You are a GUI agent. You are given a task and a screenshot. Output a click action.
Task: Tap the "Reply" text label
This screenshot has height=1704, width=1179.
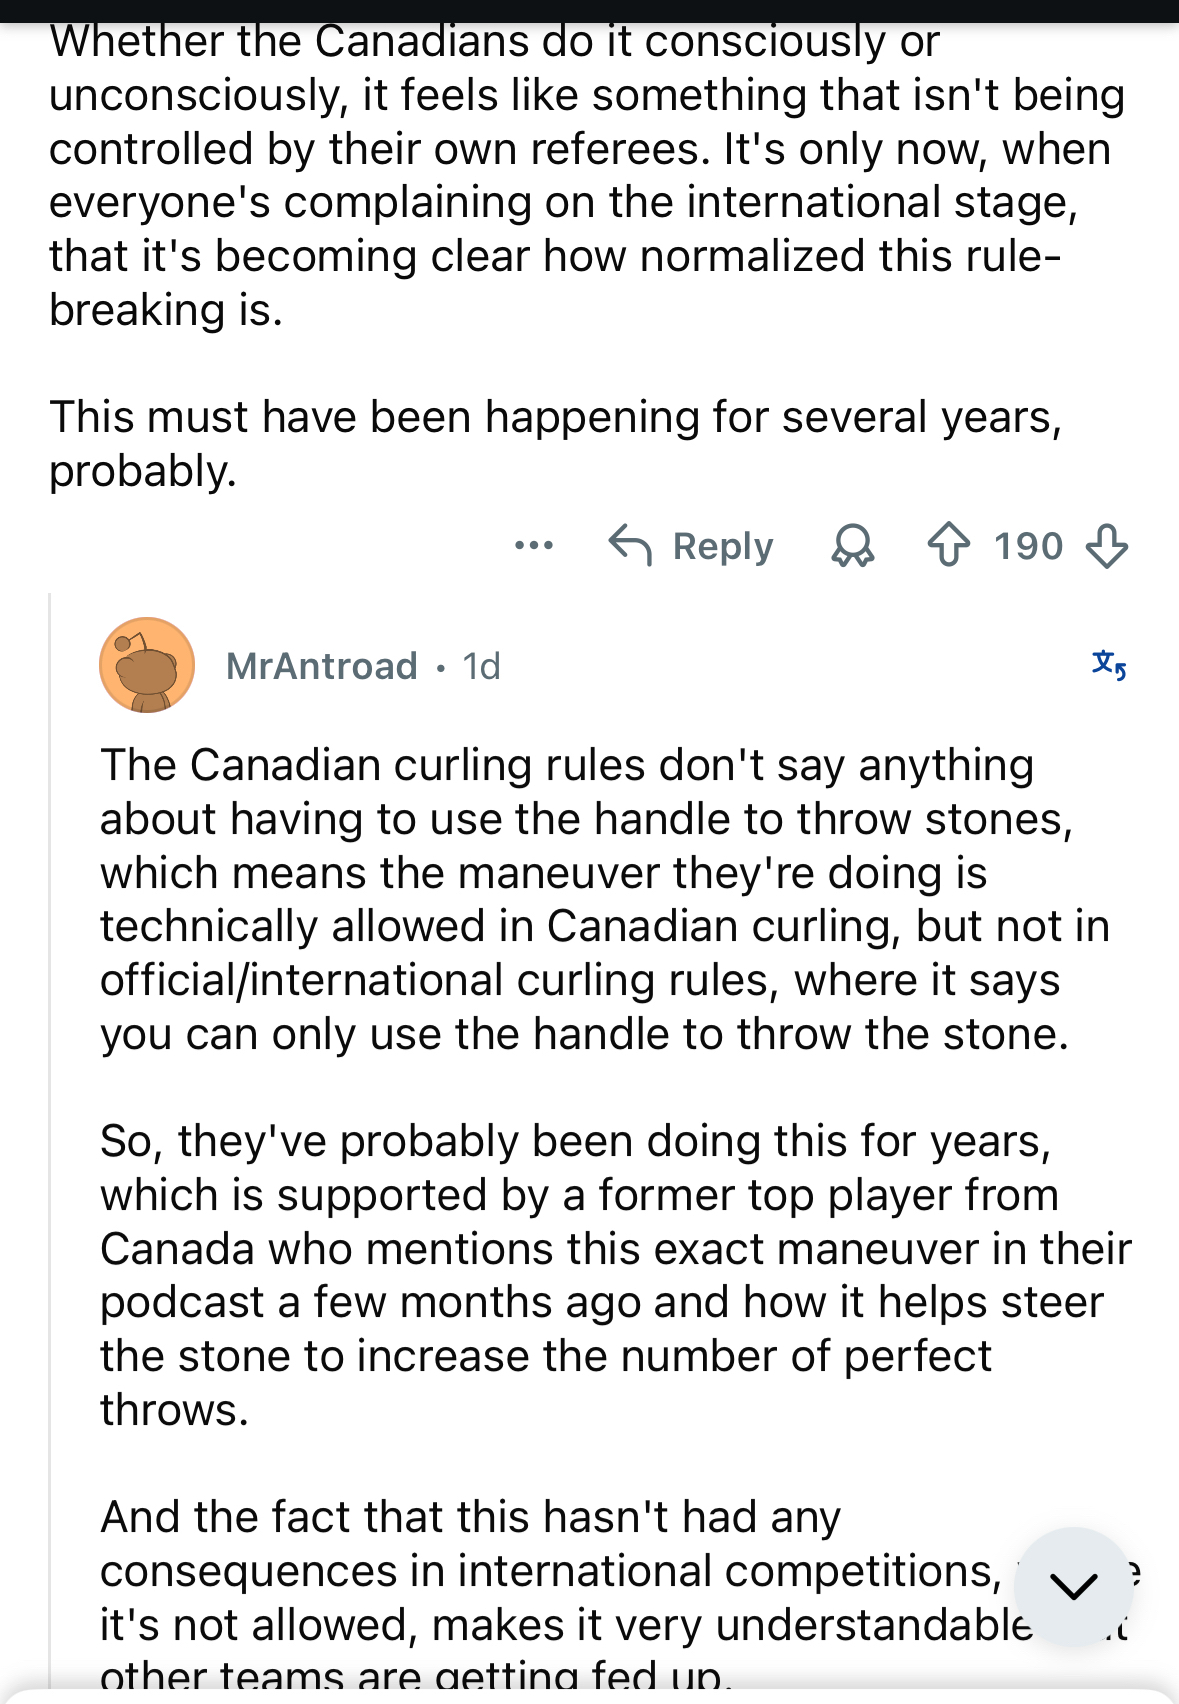pyautogui.click(x=722, y=546)
